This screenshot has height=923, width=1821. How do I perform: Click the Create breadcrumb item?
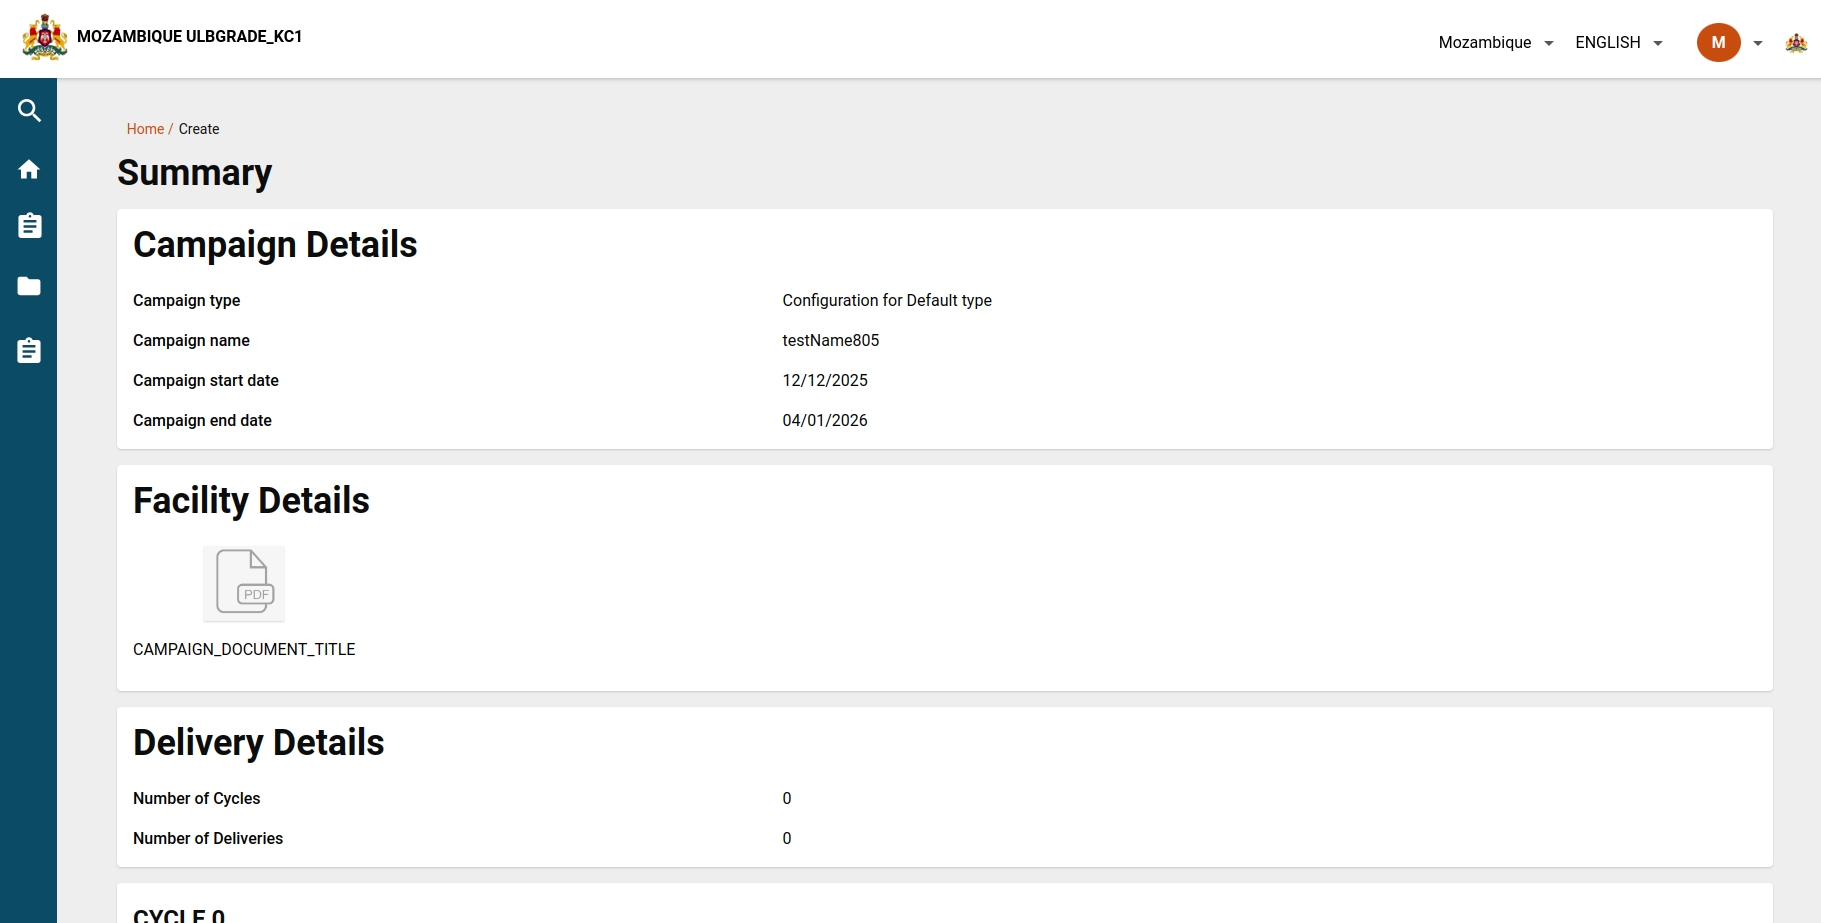pyautogui.click(x=199, y=129)
